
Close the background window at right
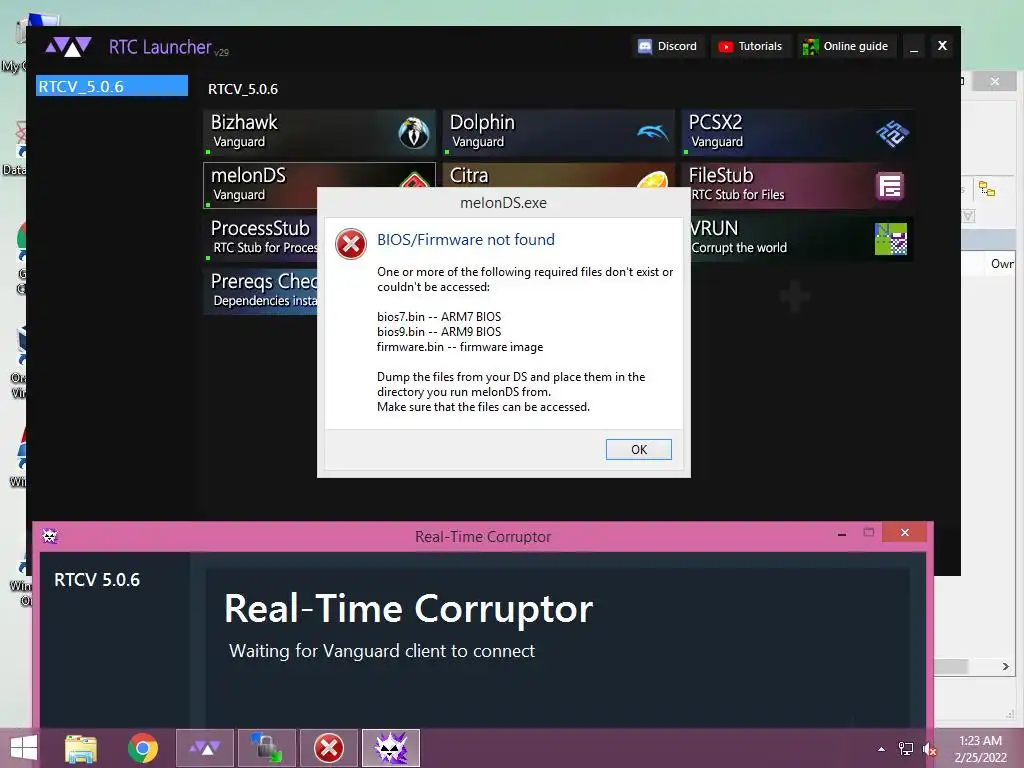point(995,82)
